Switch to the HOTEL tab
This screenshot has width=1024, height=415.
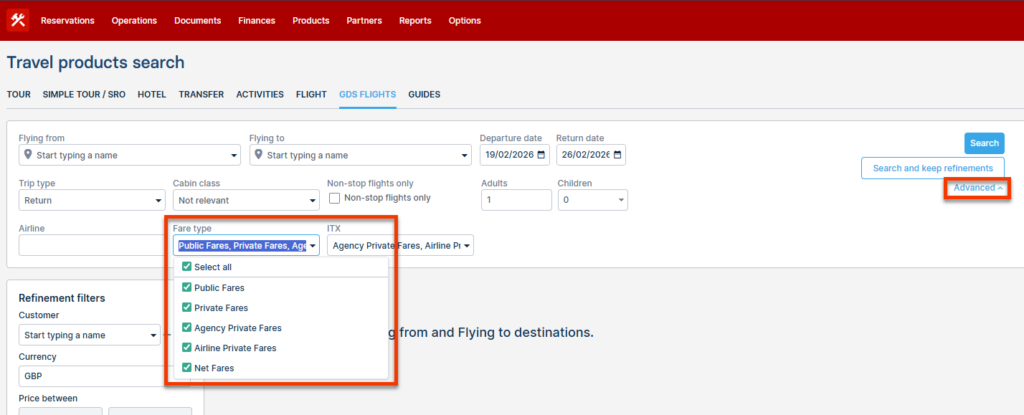151,94
